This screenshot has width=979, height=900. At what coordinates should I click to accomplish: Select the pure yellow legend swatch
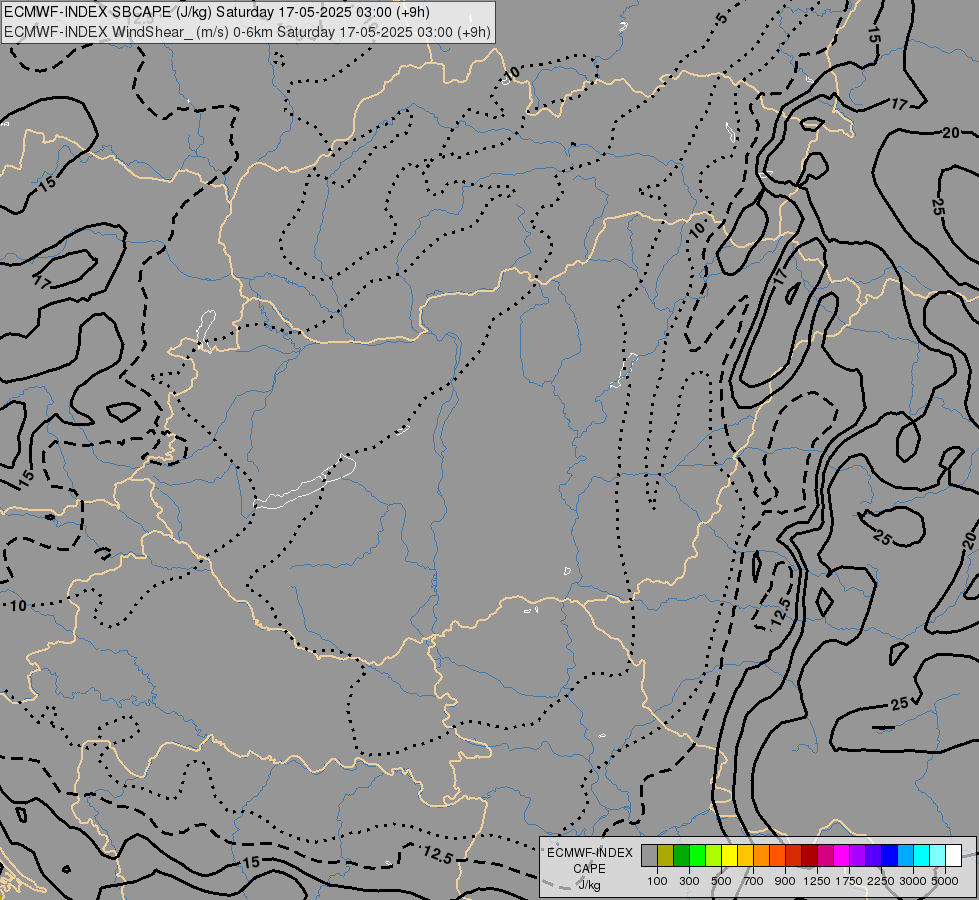pos(729,855)
